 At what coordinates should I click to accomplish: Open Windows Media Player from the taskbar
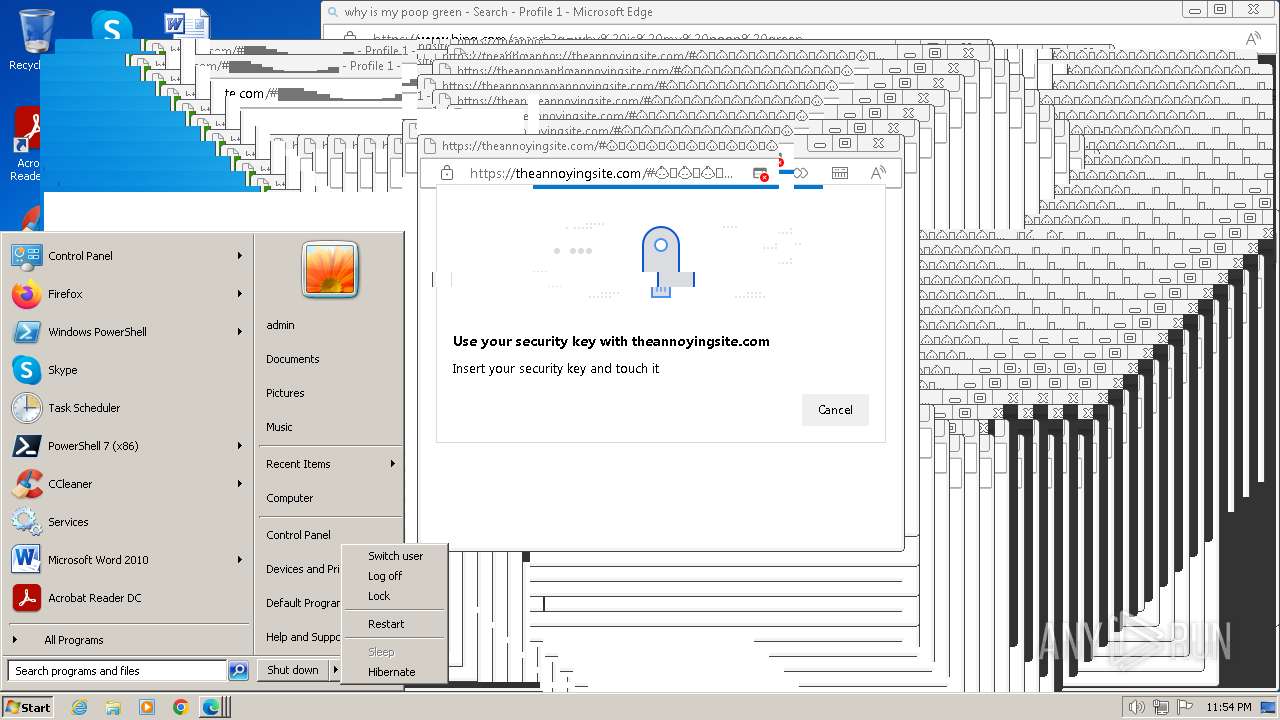[147, 707]
